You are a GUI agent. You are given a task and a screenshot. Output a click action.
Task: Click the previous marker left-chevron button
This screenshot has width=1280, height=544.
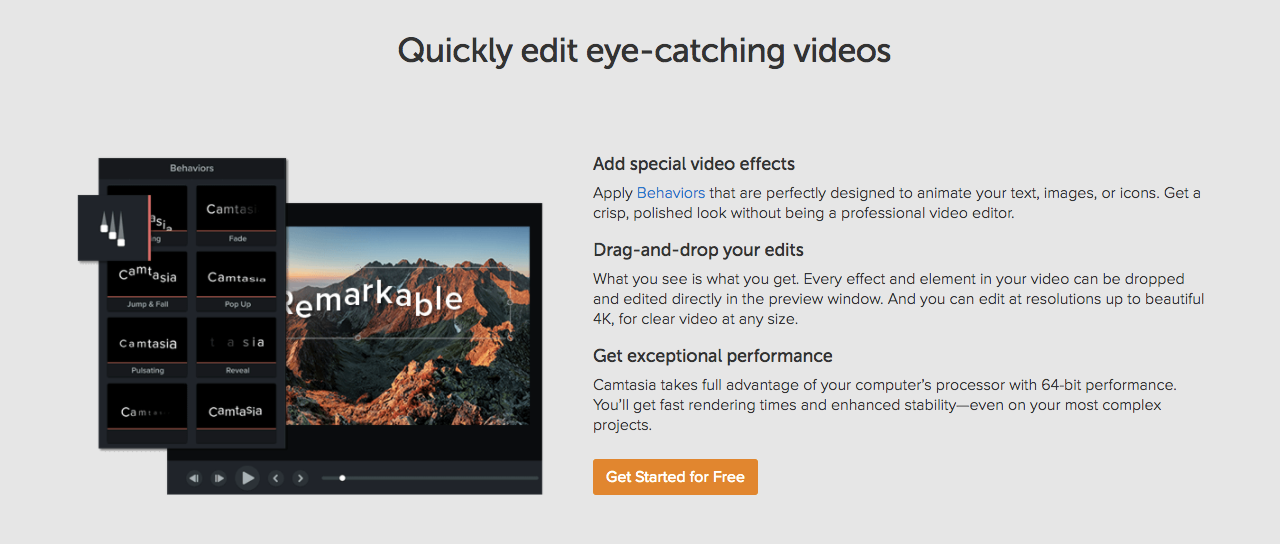pos(276,479)
